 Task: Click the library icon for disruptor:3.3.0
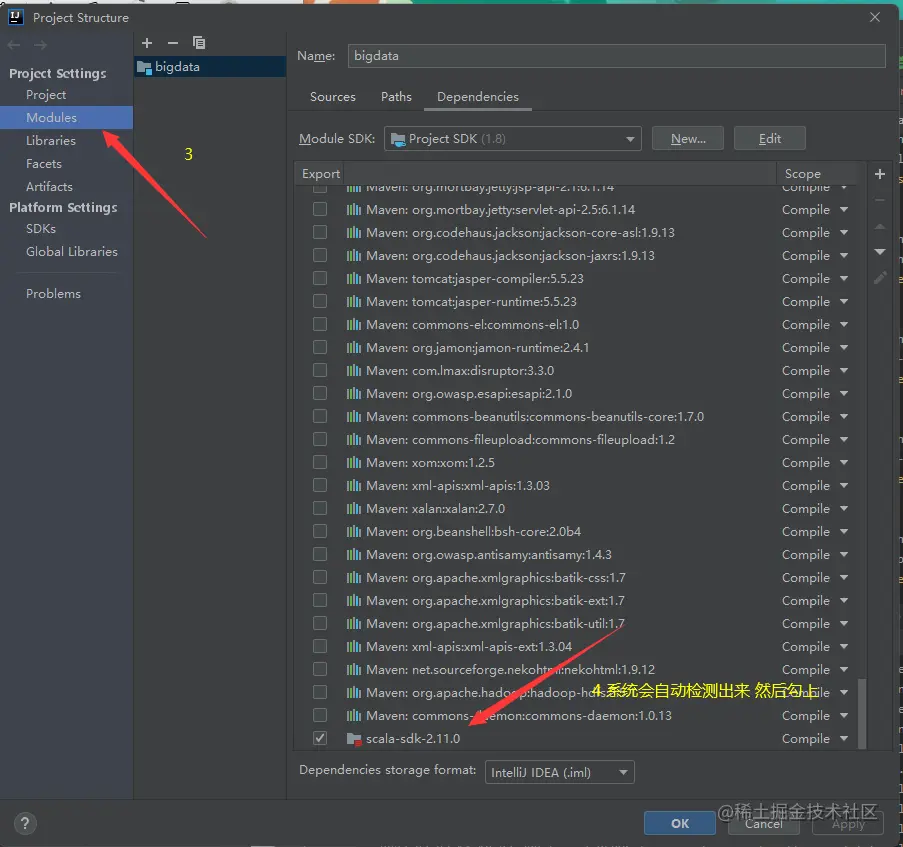[x=354, y=371]
